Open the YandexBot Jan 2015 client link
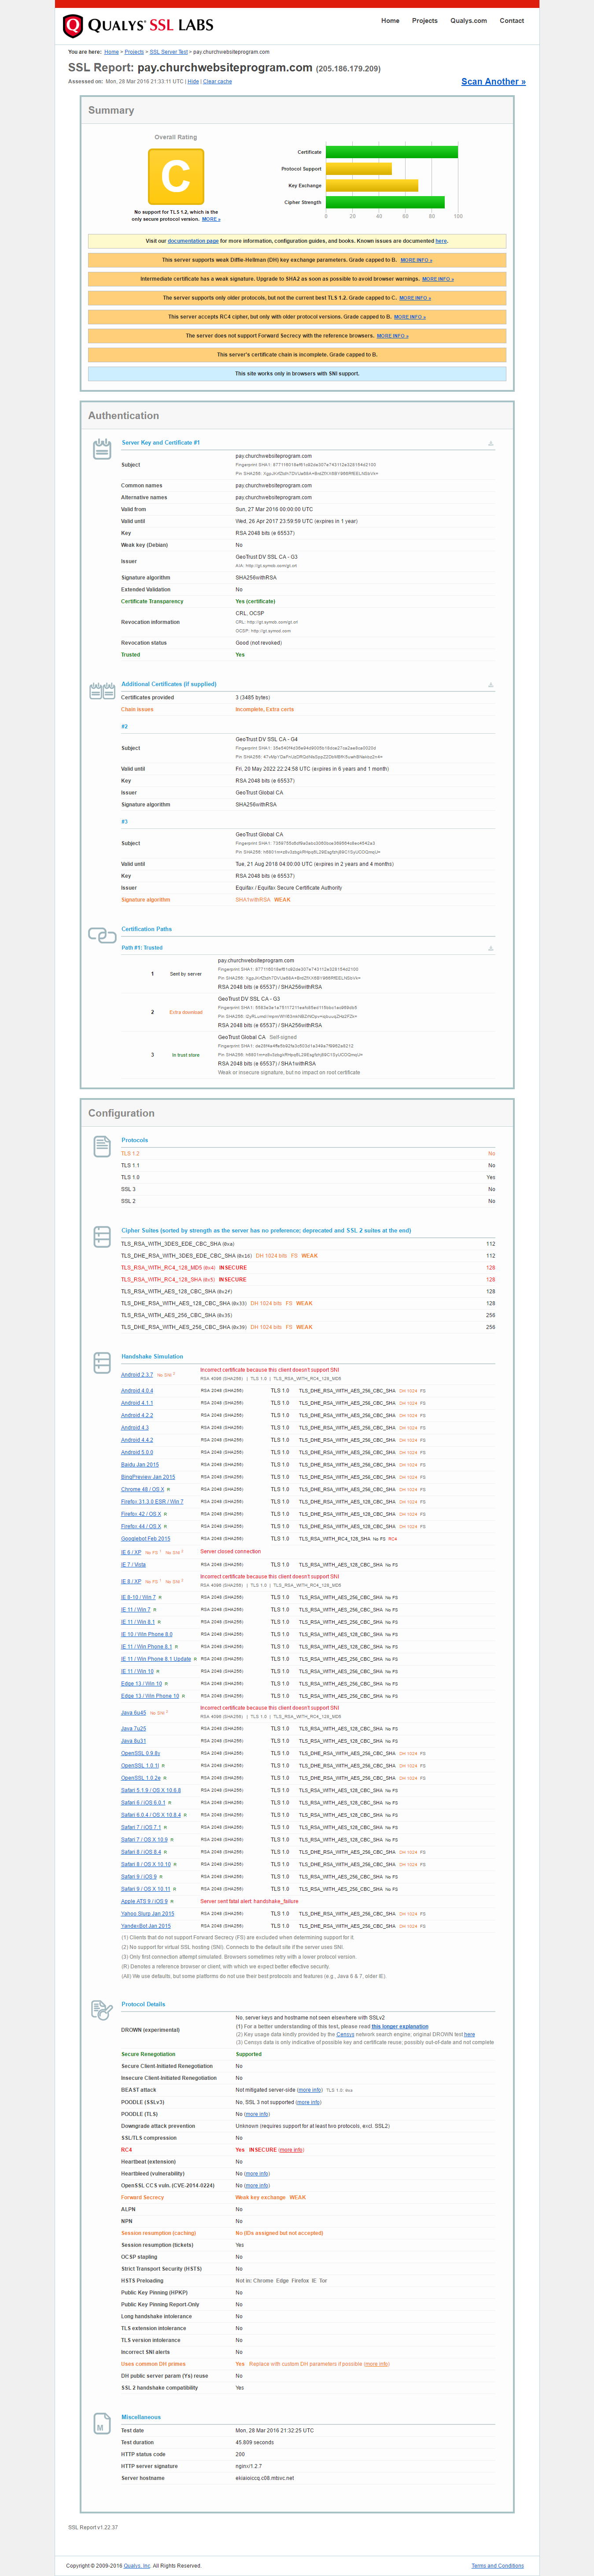This screenshot has width=594, height=2576. 146,1926
